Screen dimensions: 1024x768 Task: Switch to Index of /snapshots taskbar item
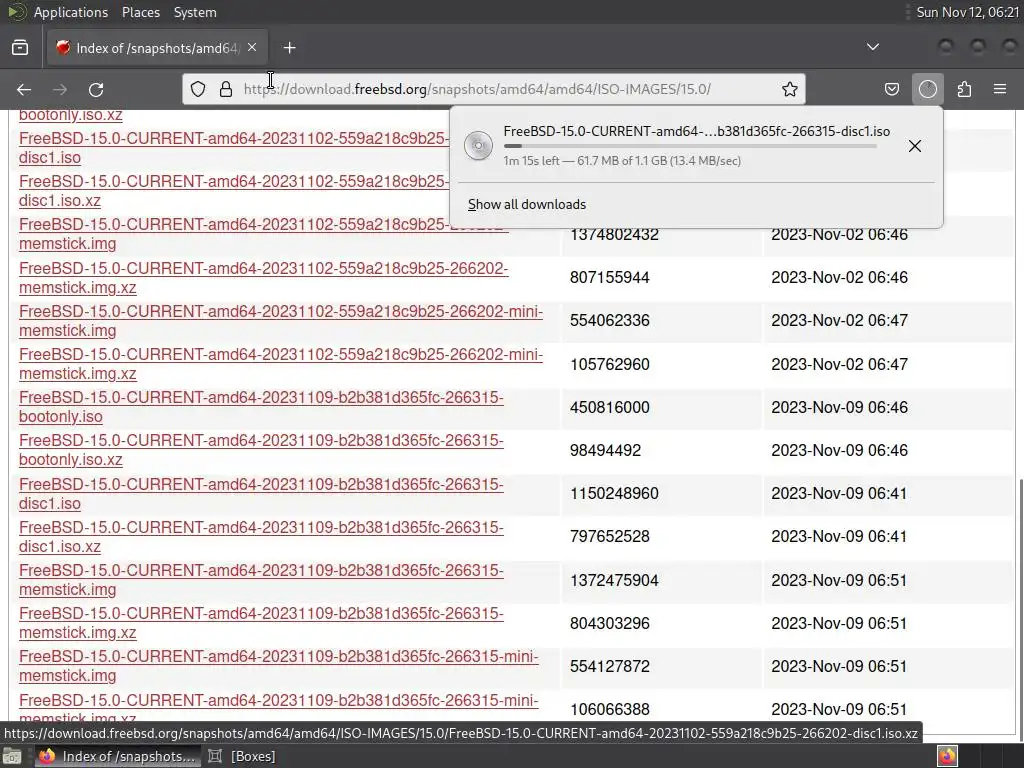click(116, 756)
